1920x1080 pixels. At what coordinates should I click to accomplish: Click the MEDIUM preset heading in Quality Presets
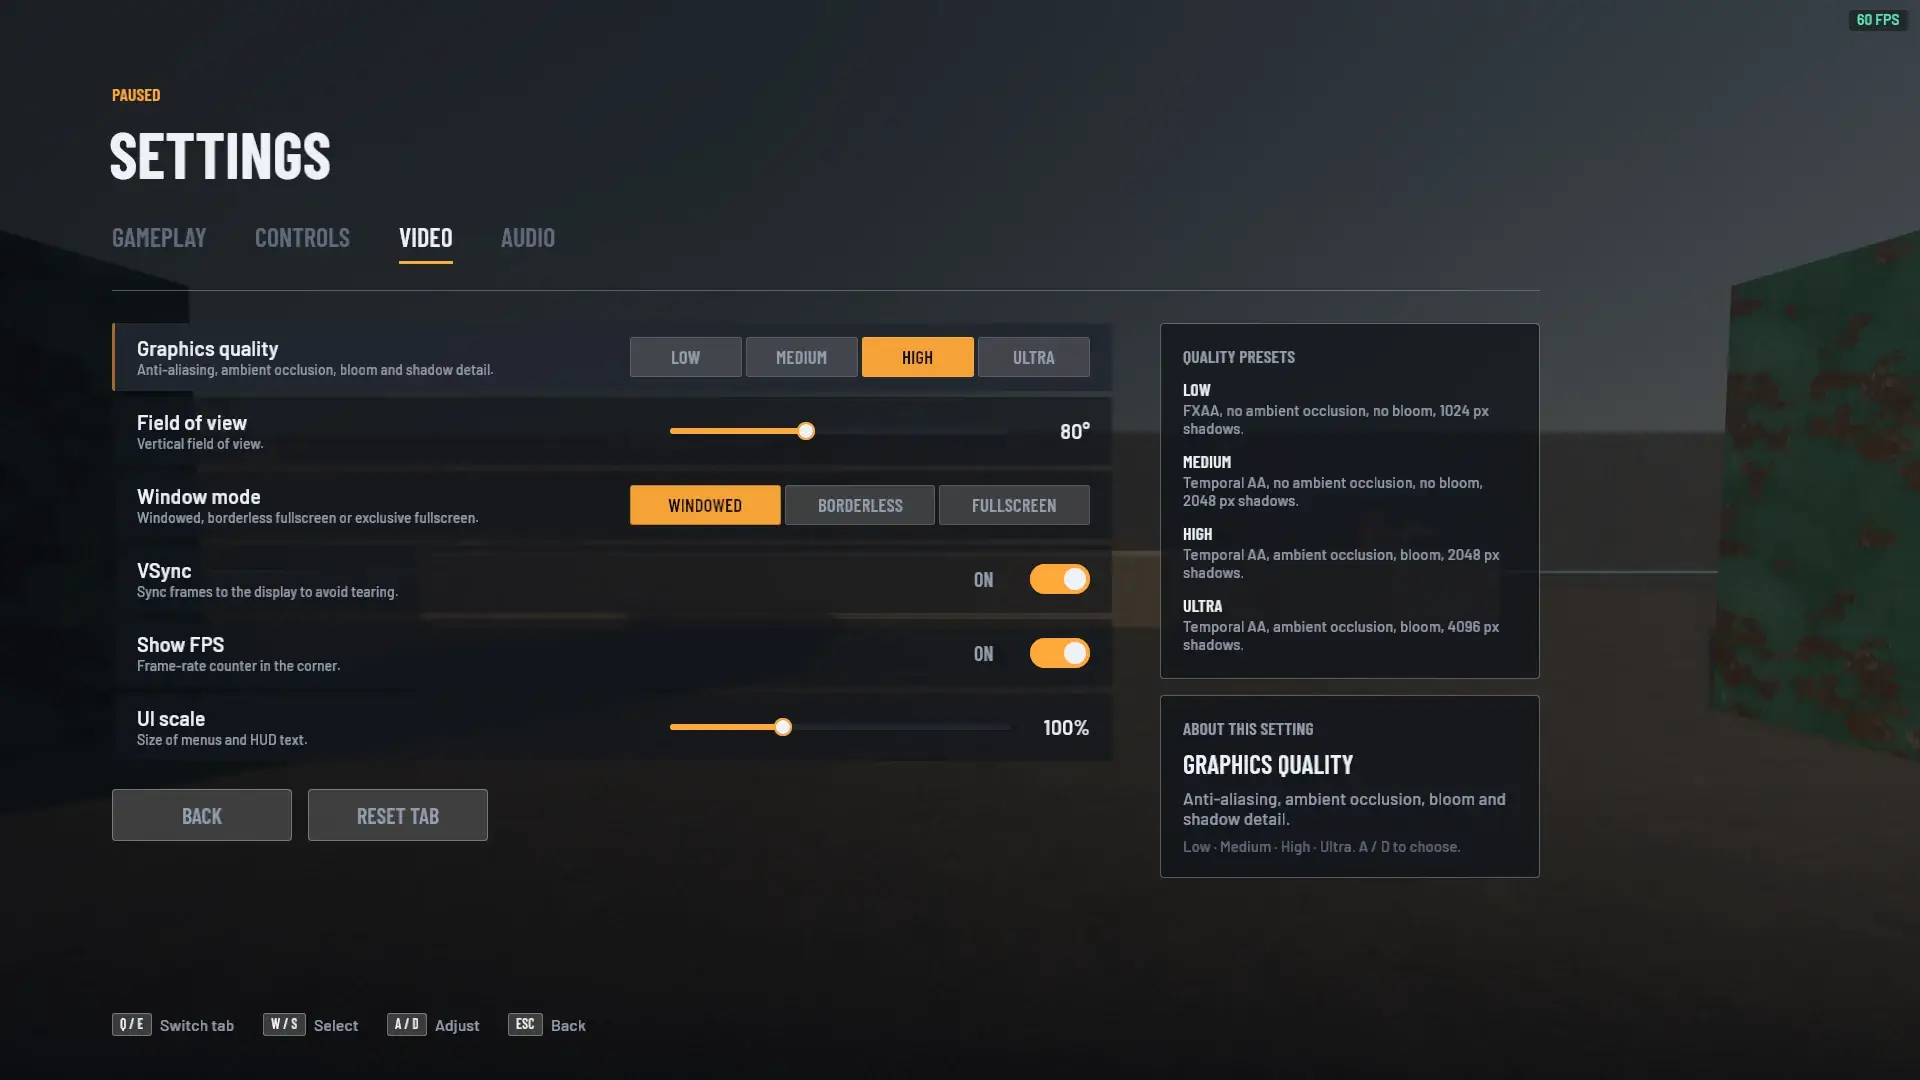1207,462
